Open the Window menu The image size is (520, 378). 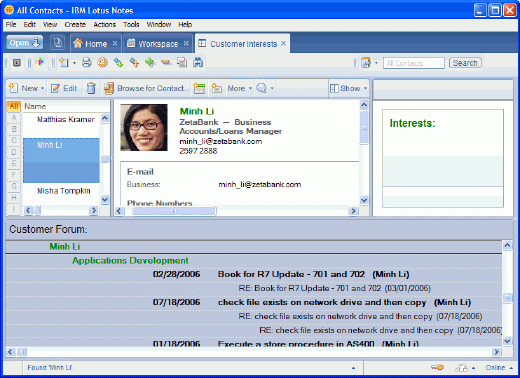click(159, 24)
